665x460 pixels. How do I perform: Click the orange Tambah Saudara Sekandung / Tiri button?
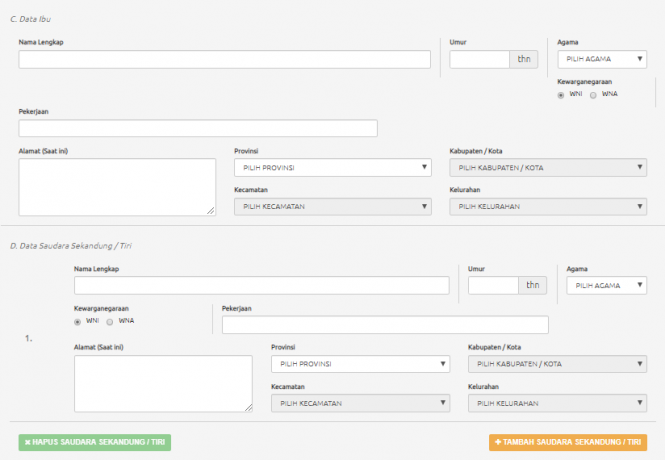pos(567,442)
